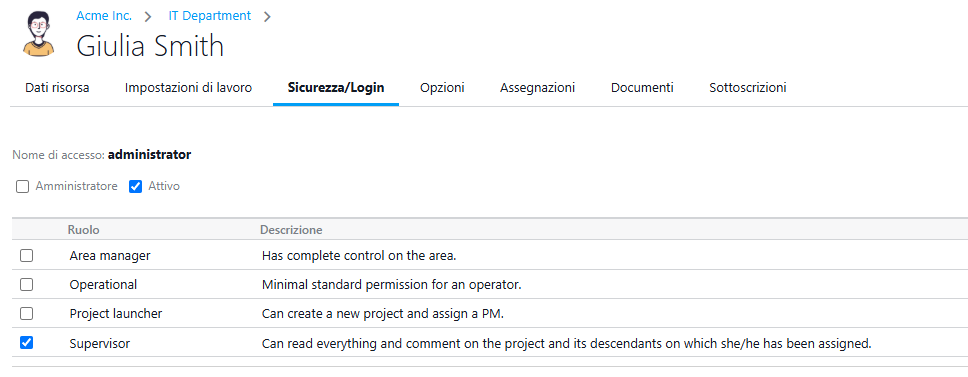Switch to the Documenti tab

(x=642, y=88)
